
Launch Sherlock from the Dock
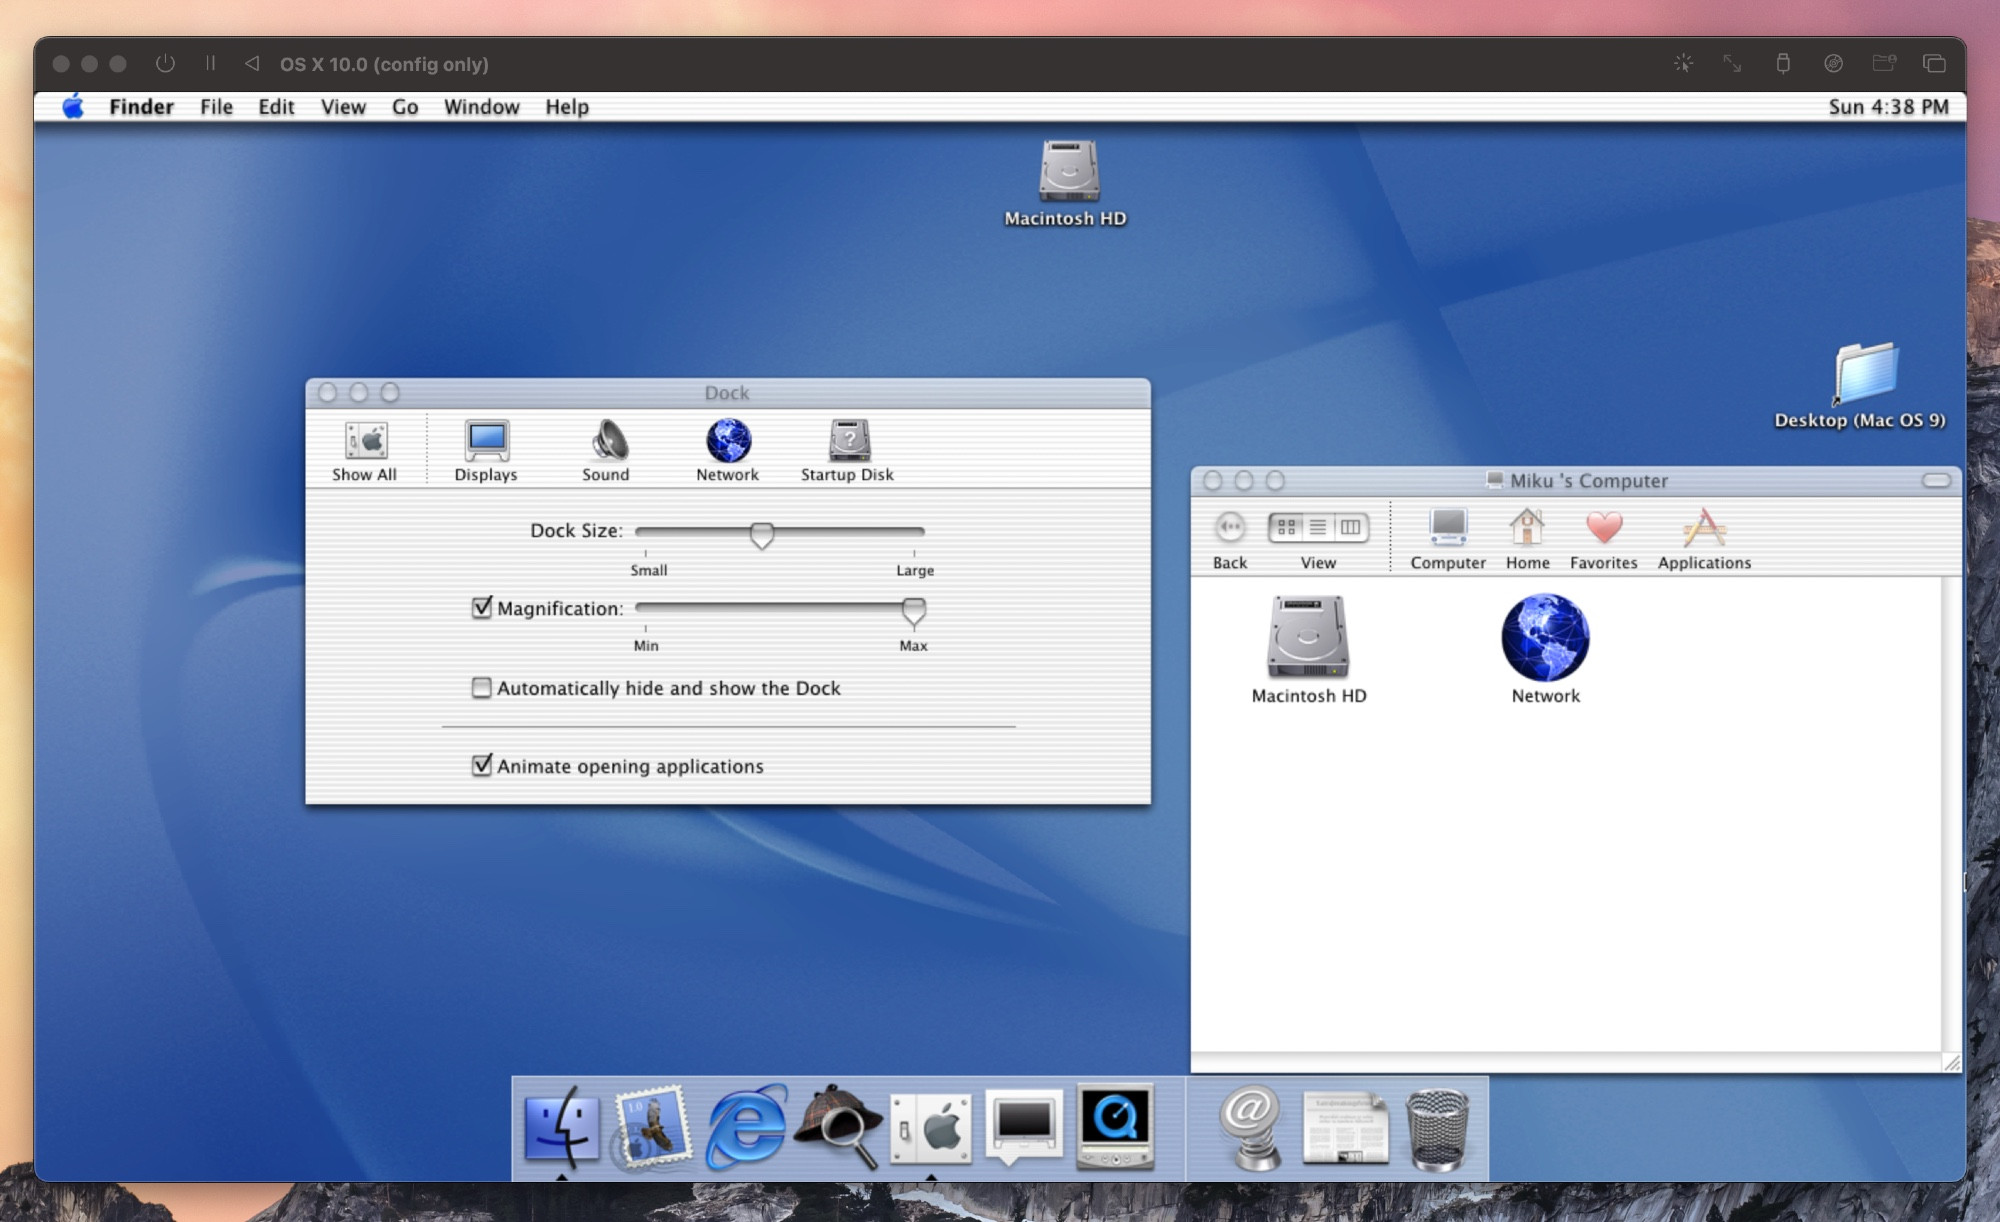(838, 1128)
